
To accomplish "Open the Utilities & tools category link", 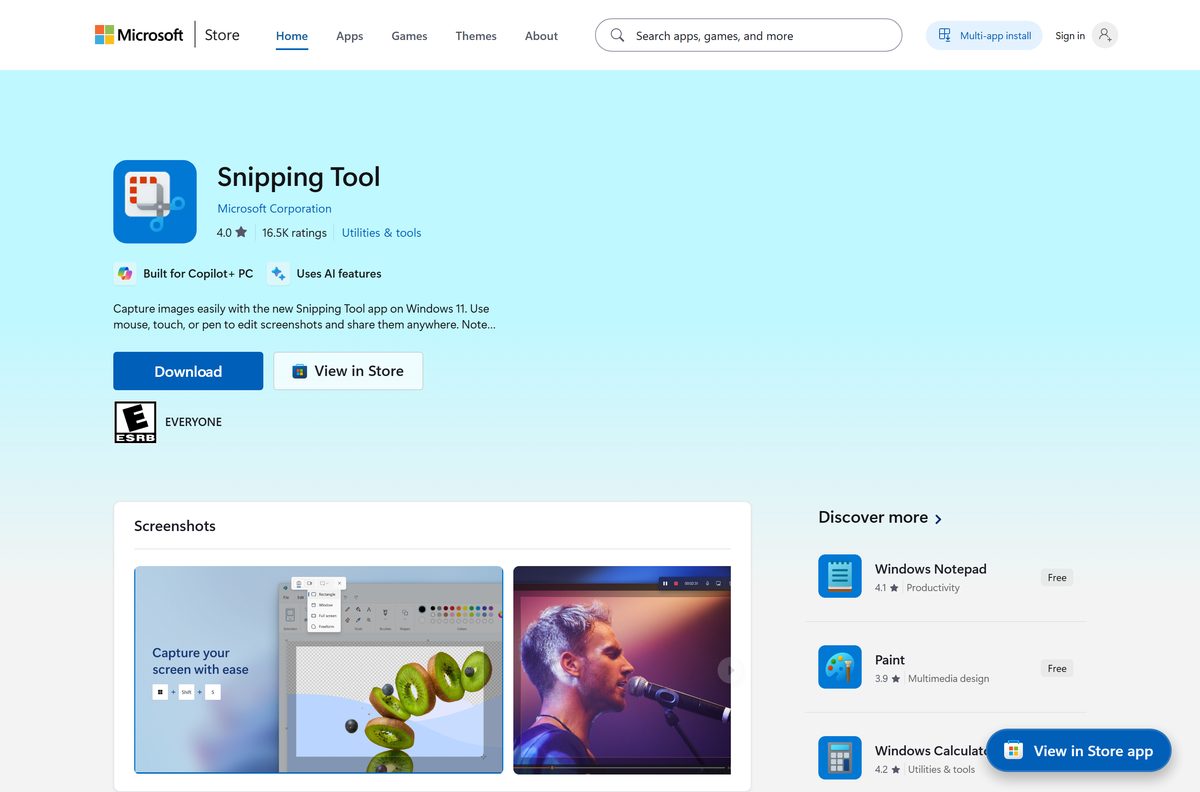I will (x=381, y=233).
